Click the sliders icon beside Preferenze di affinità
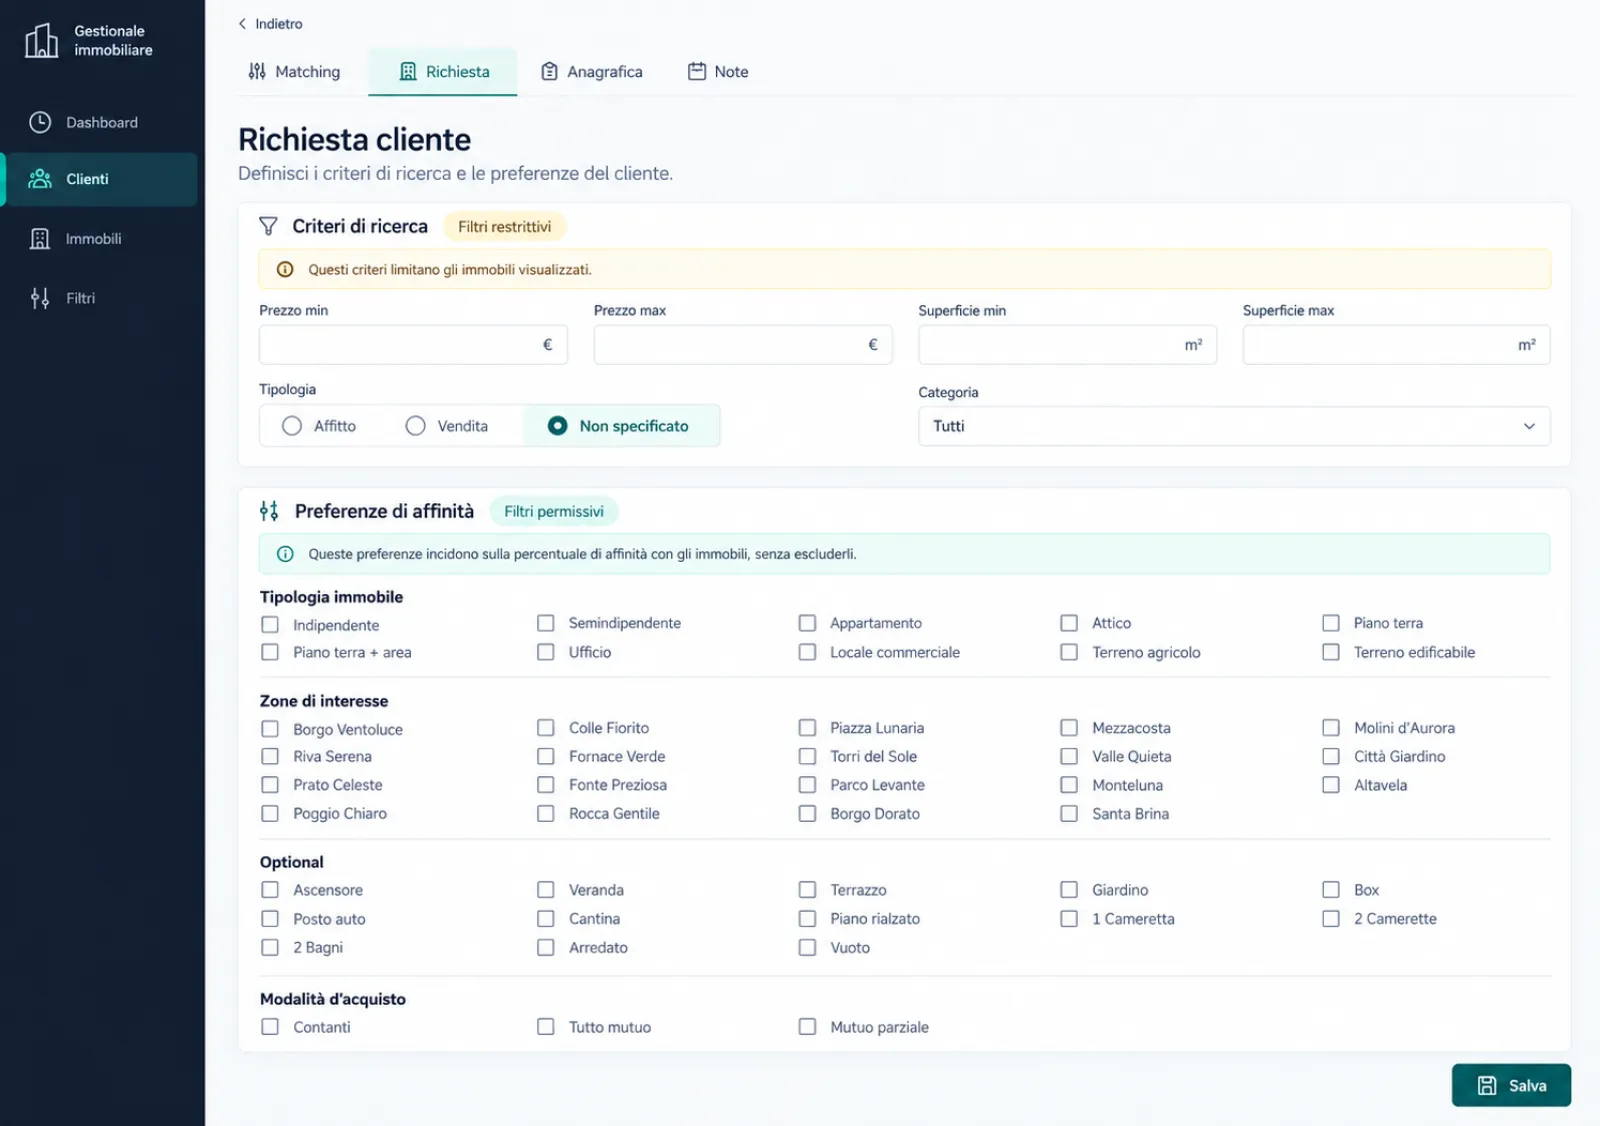The image size is (1600, 1126). [269, 511]
